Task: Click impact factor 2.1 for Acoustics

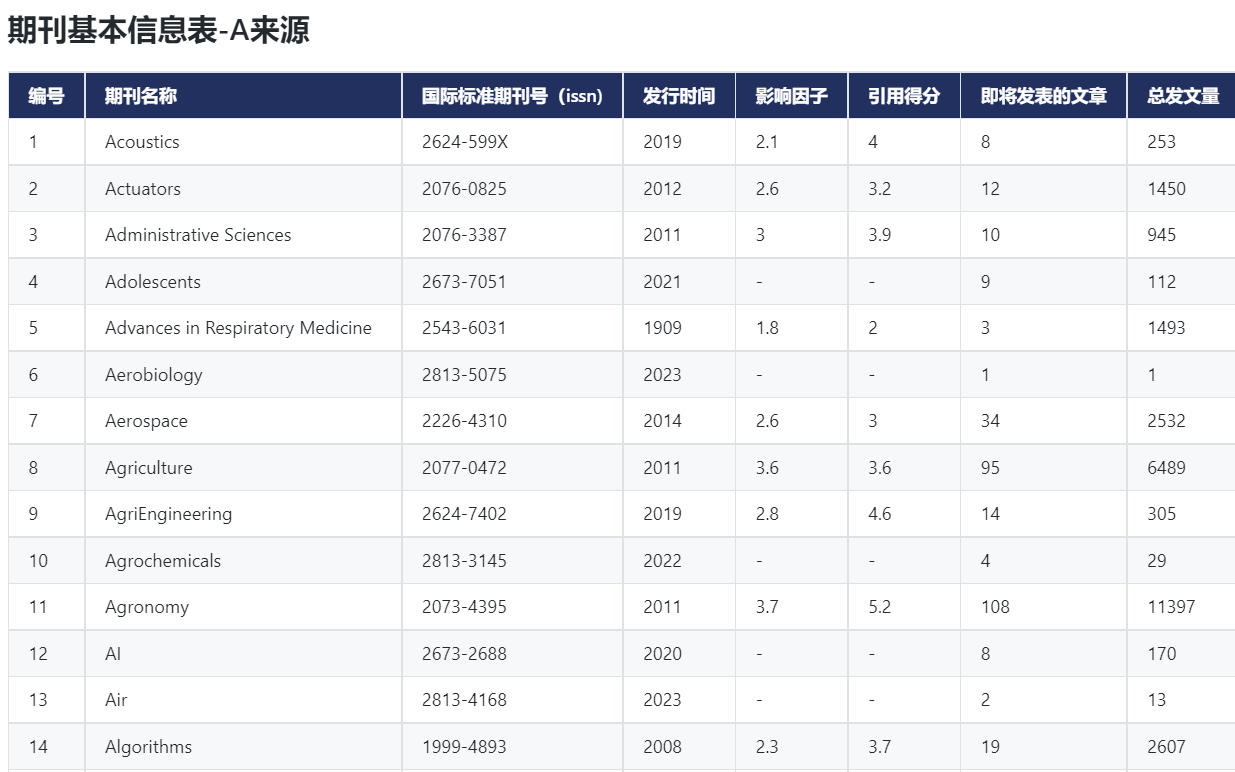Action: tap(767, 142)
